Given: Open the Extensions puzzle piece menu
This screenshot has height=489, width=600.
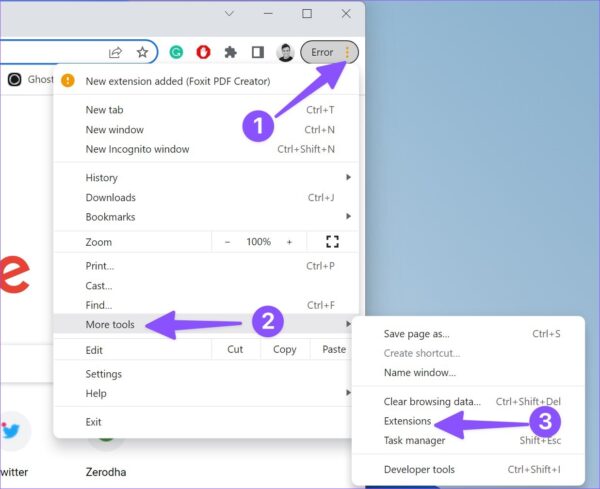Looking at the screenshot, I should [230, 52].
